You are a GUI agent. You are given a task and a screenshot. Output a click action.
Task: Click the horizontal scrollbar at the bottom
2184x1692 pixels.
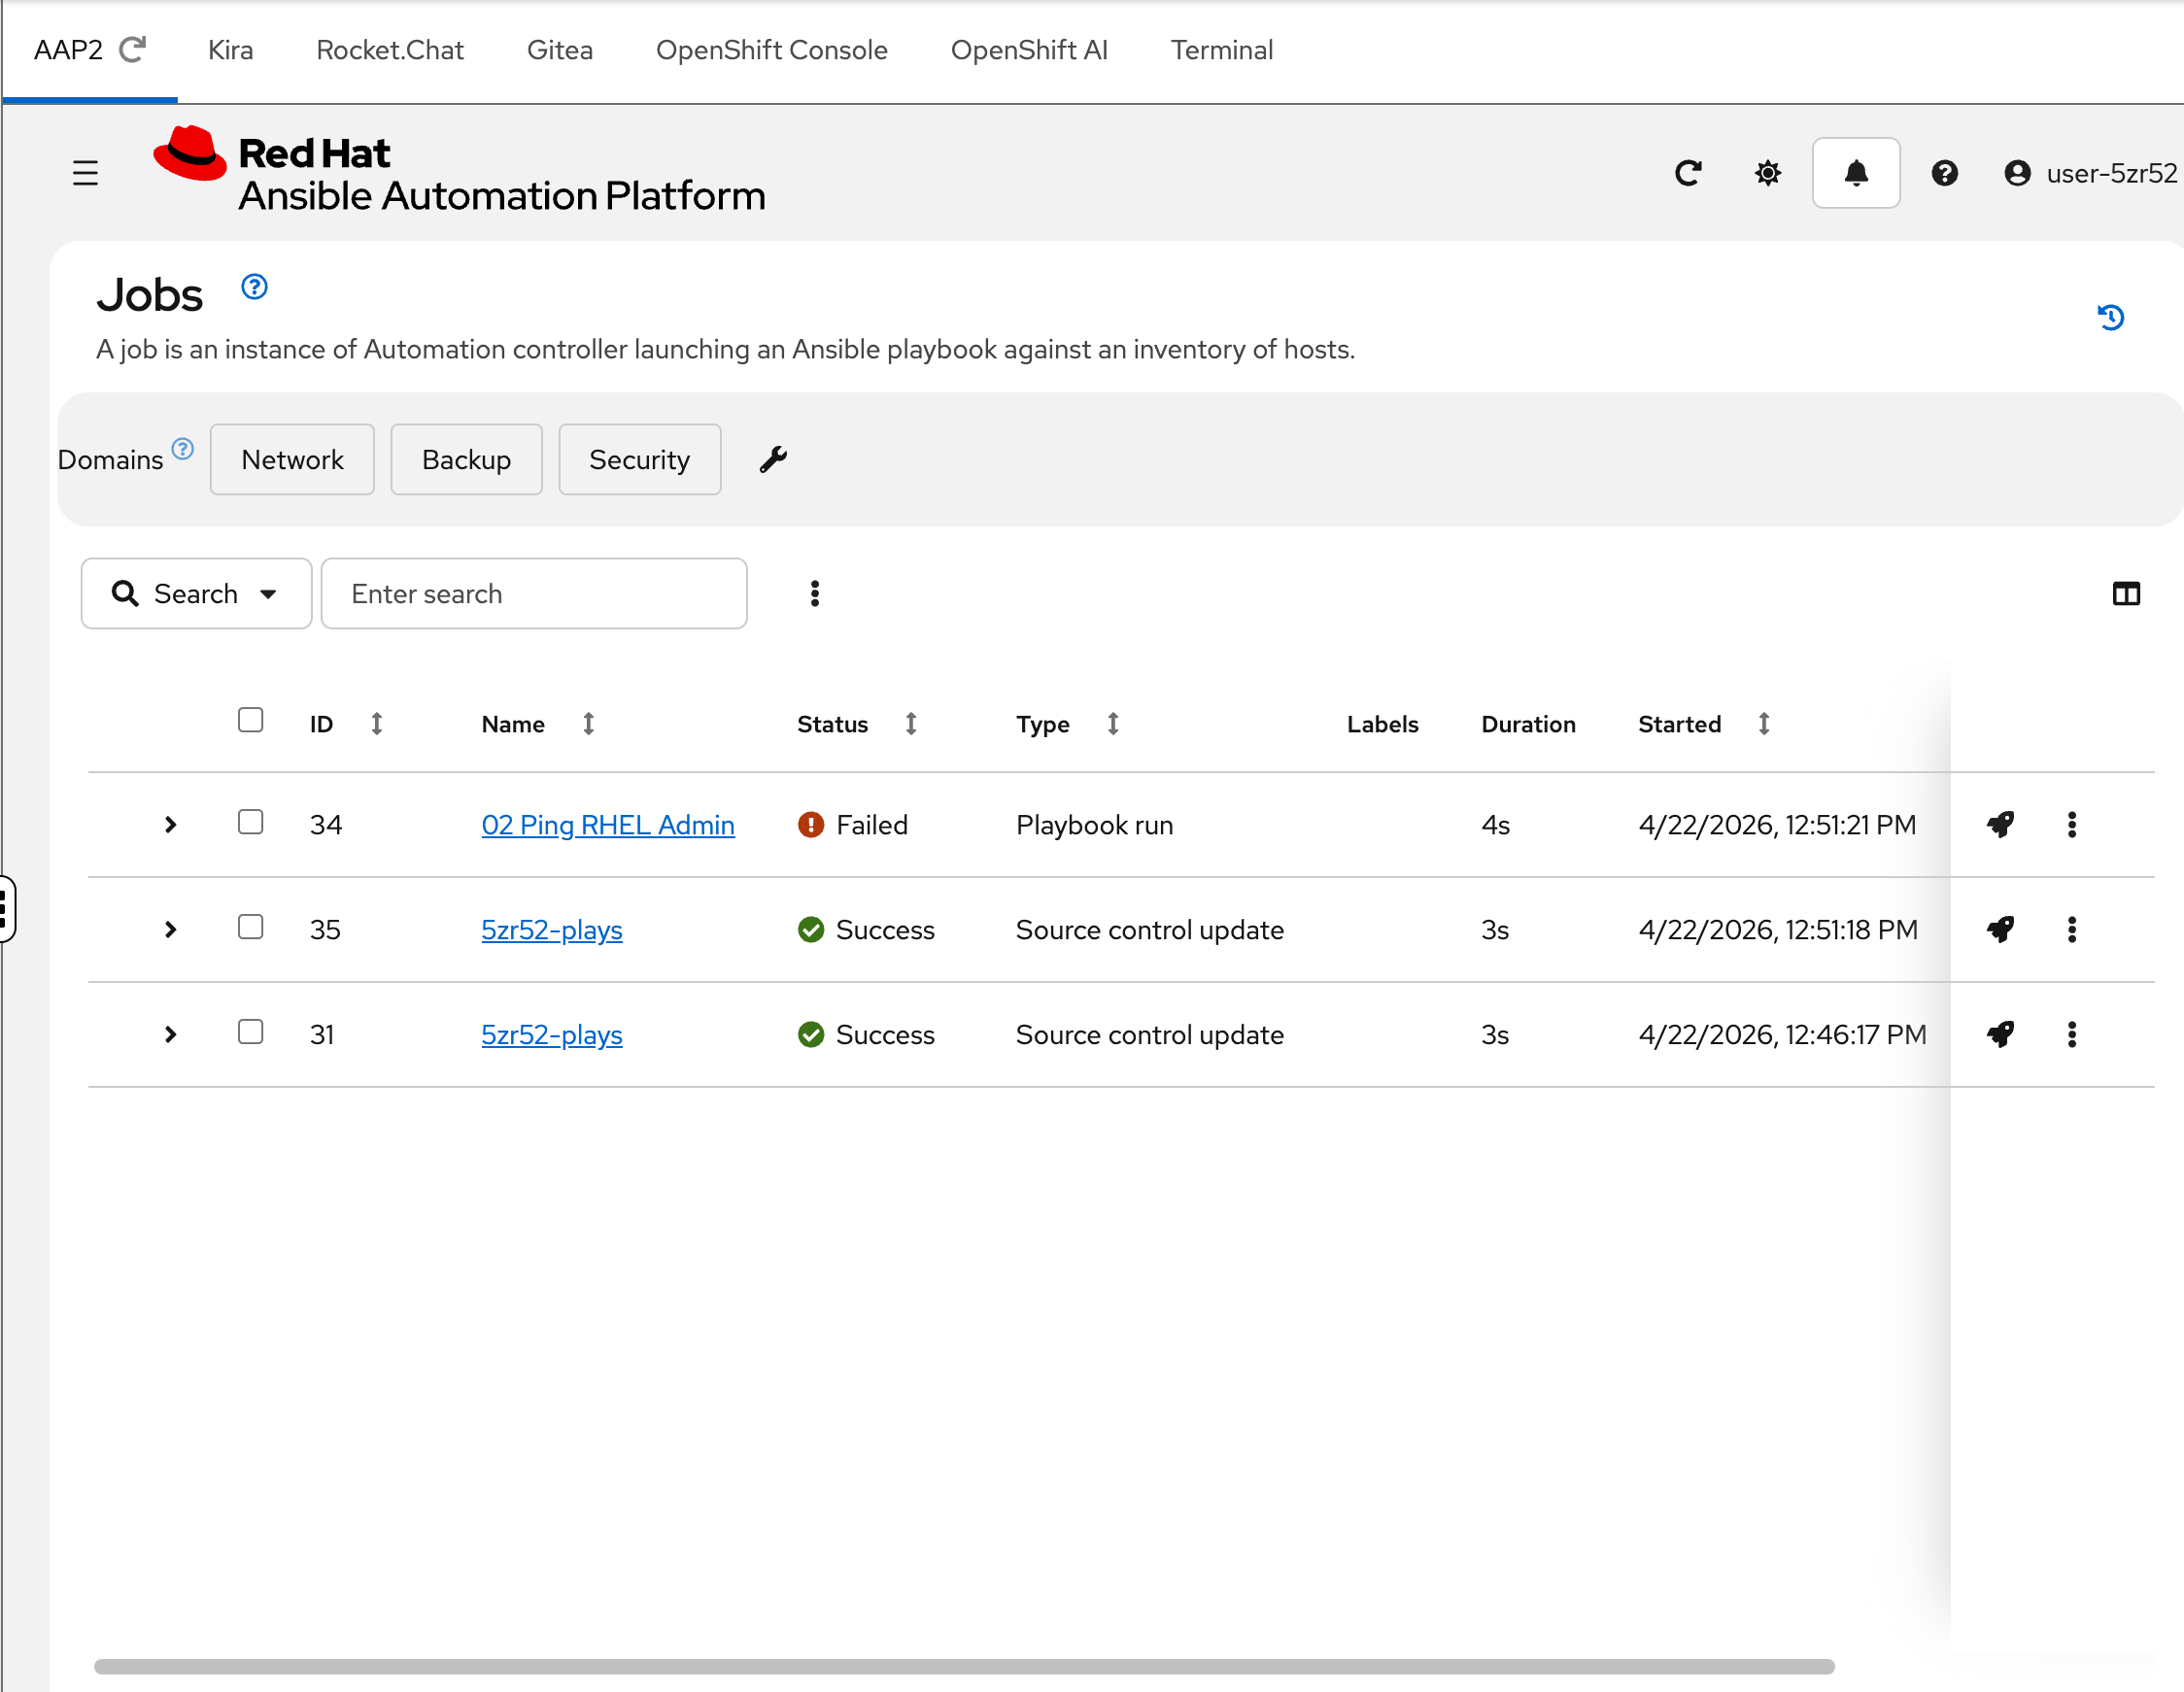pyautogui.click(x=964, y=1666)
